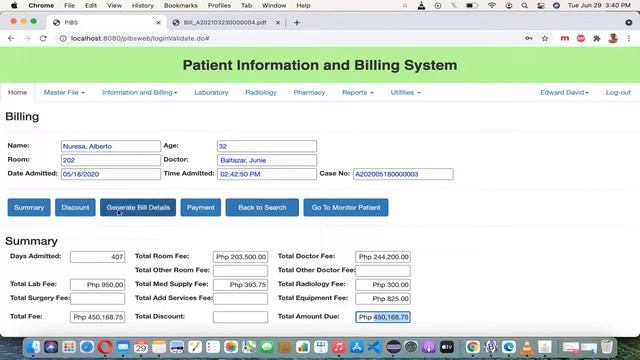Open Trash in the Dock
Image resolution: width=640 pixels, height=360 pixels.
[607, 347]
